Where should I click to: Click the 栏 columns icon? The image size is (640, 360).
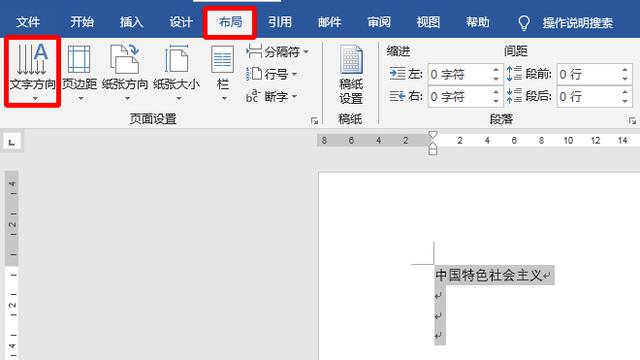[223, 72]
